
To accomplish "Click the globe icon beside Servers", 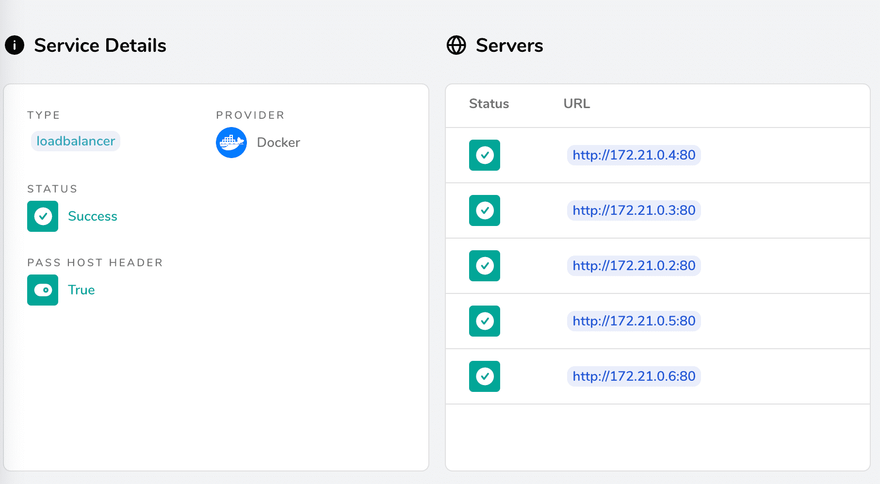I will 456,45.
